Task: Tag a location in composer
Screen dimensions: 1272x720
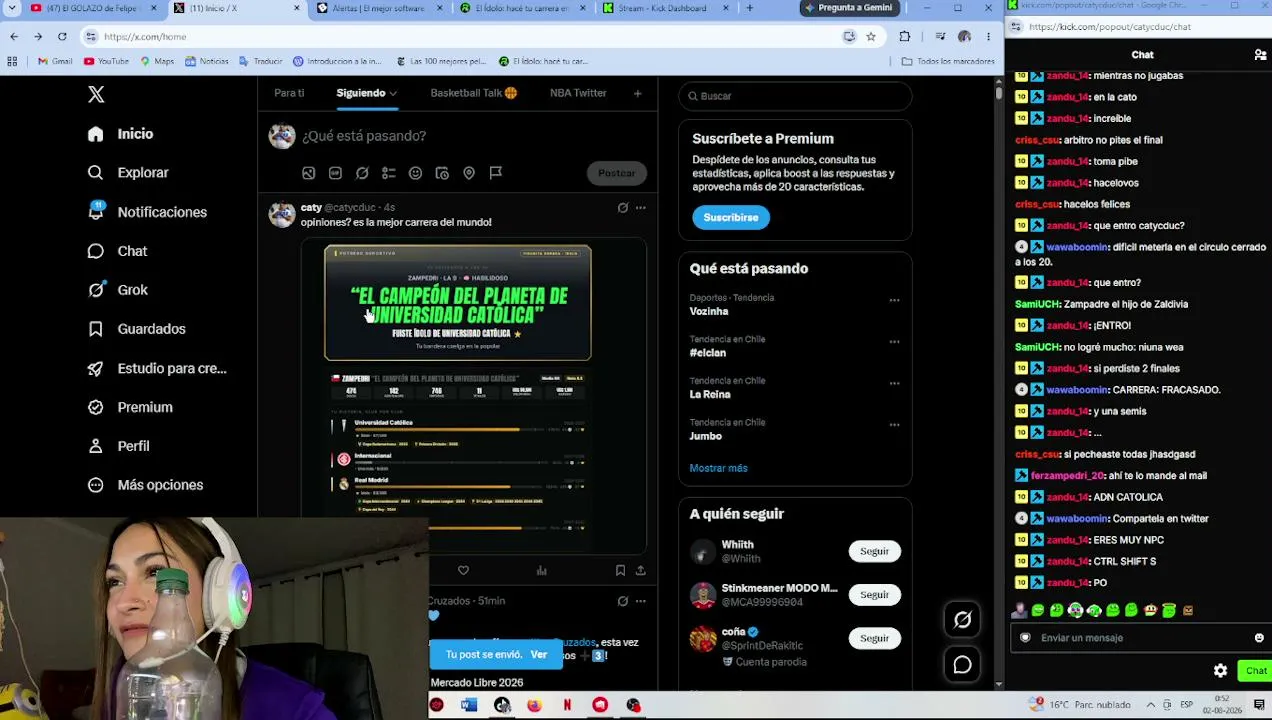Action: 469,173
